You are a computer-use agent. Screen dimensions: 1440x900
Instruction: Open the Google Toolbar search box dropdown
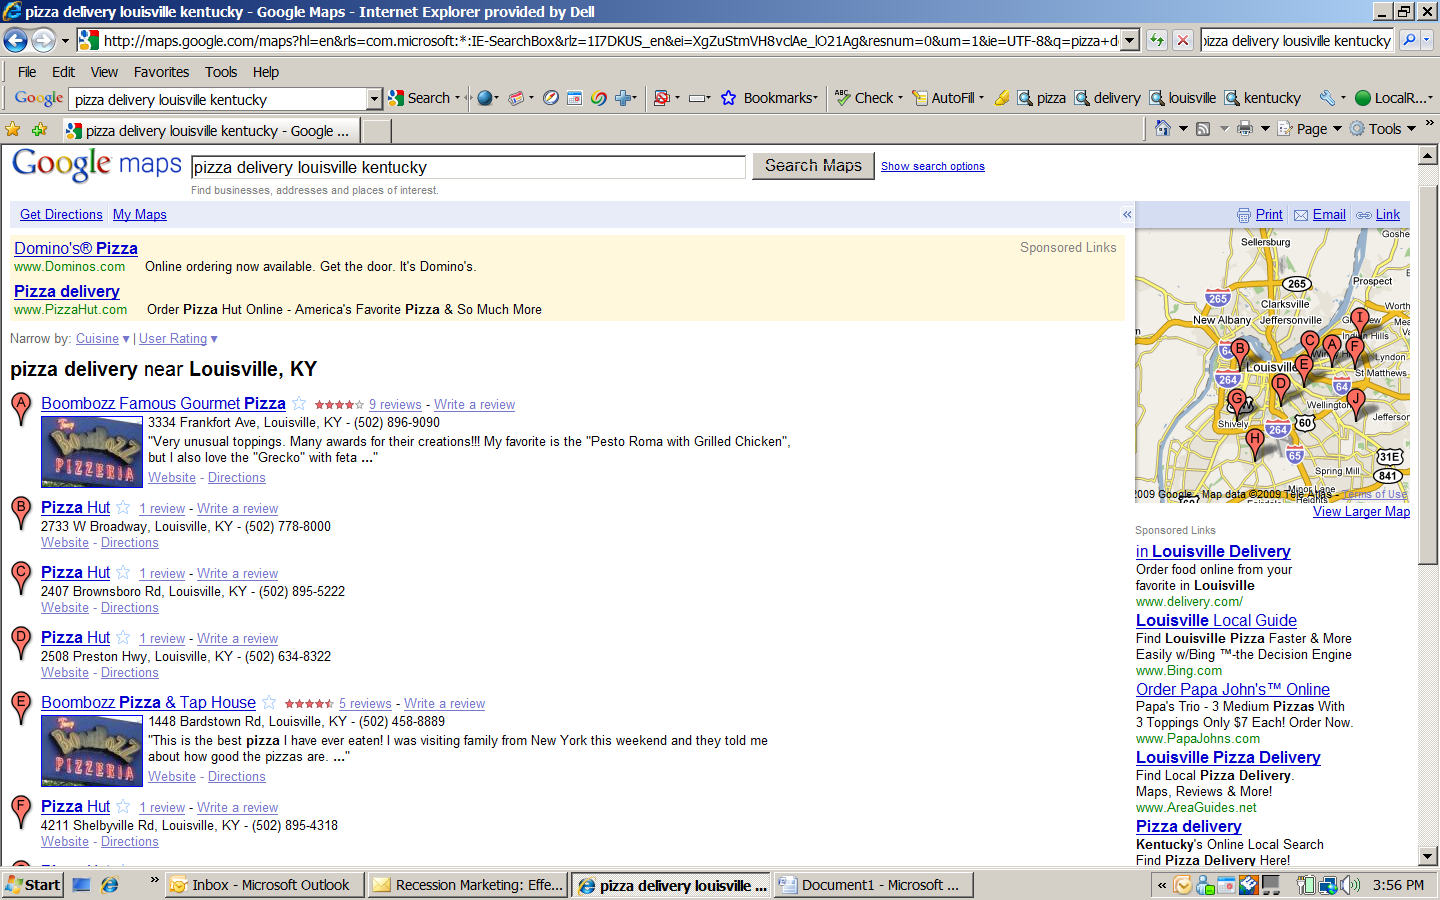[374, 99]
